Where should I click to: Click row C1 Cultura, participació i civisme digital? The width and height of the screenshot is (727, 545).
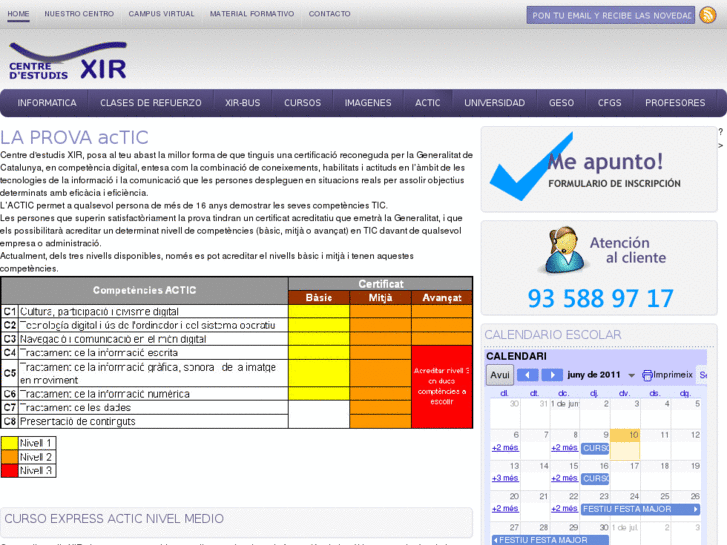[145, 311]
